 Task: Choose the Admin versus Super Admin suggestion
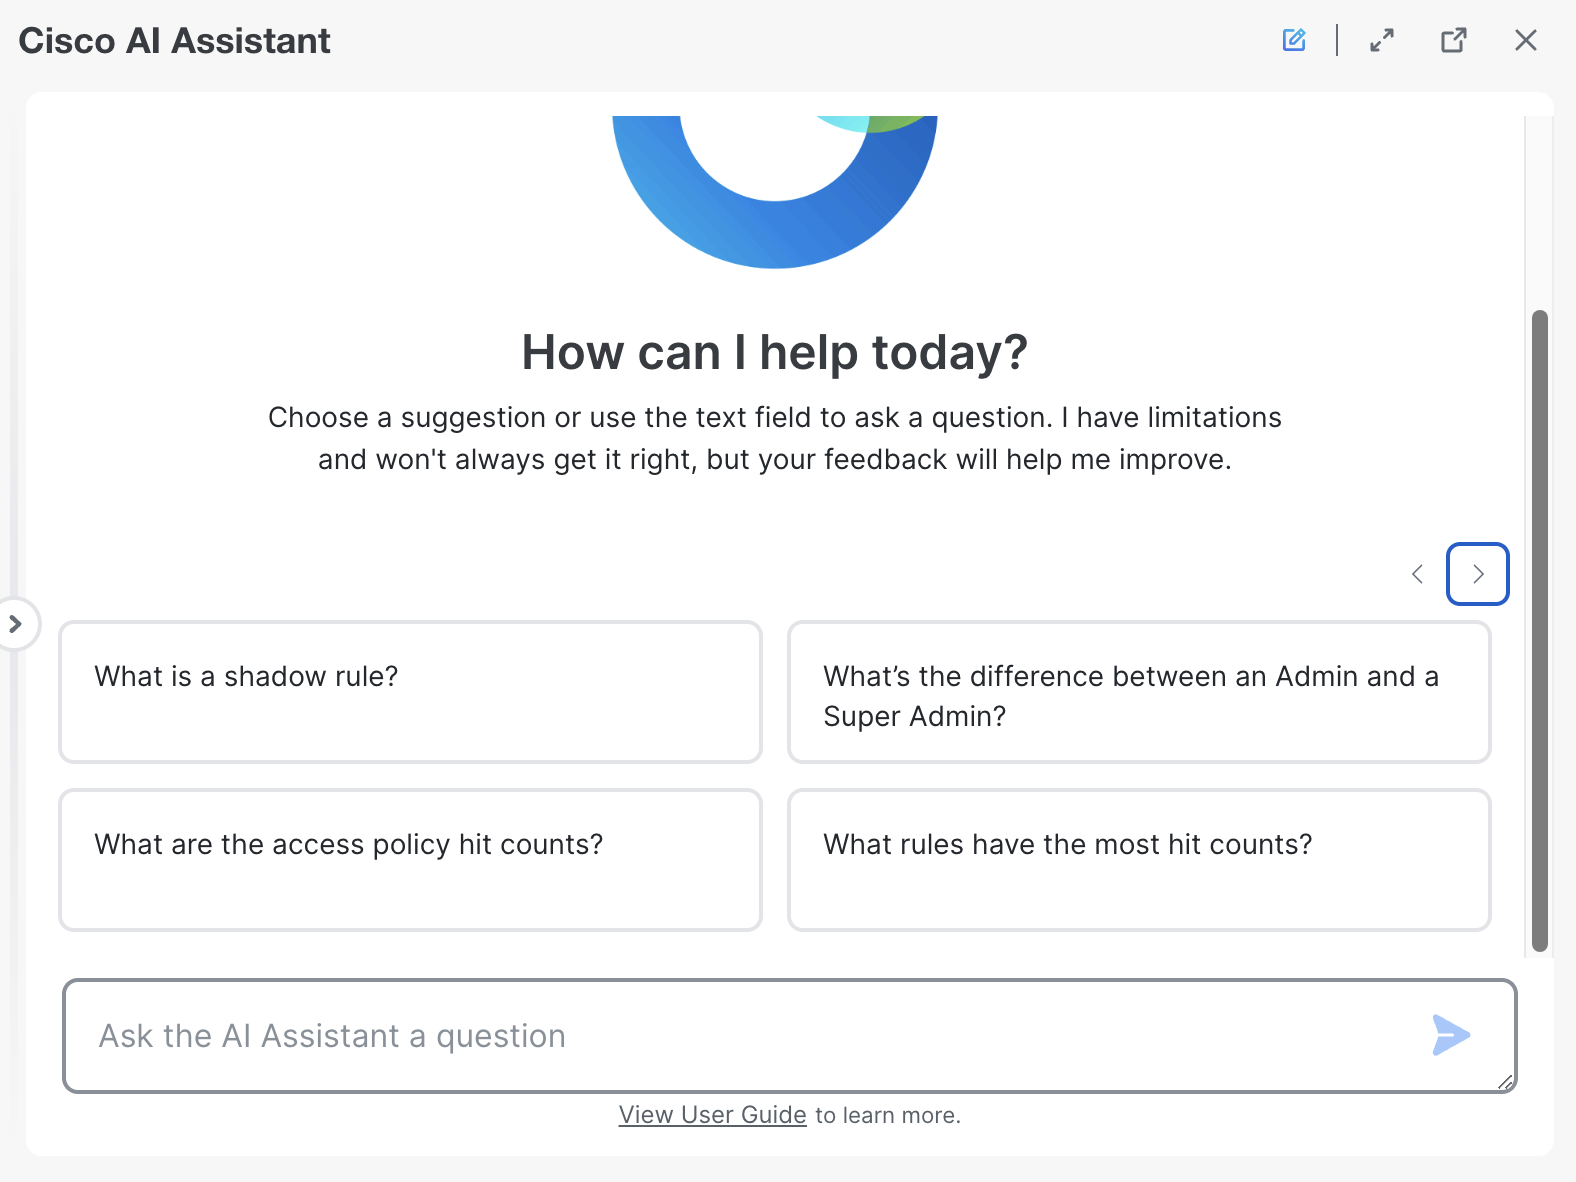[x=1139, y=692]
